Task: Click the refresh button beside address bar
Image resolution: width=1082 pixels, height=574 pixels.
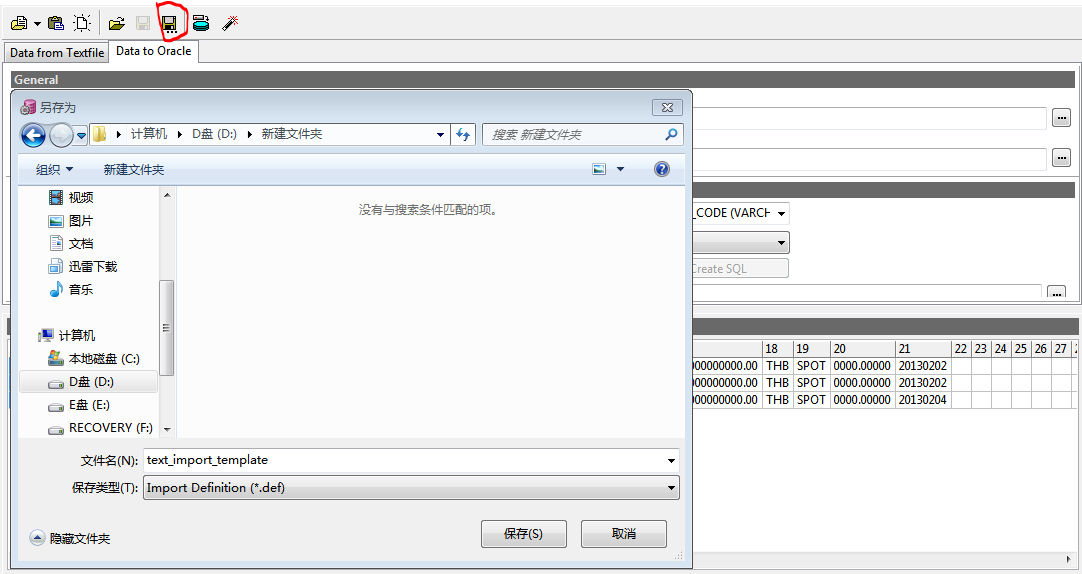Action: pos(463,135)
